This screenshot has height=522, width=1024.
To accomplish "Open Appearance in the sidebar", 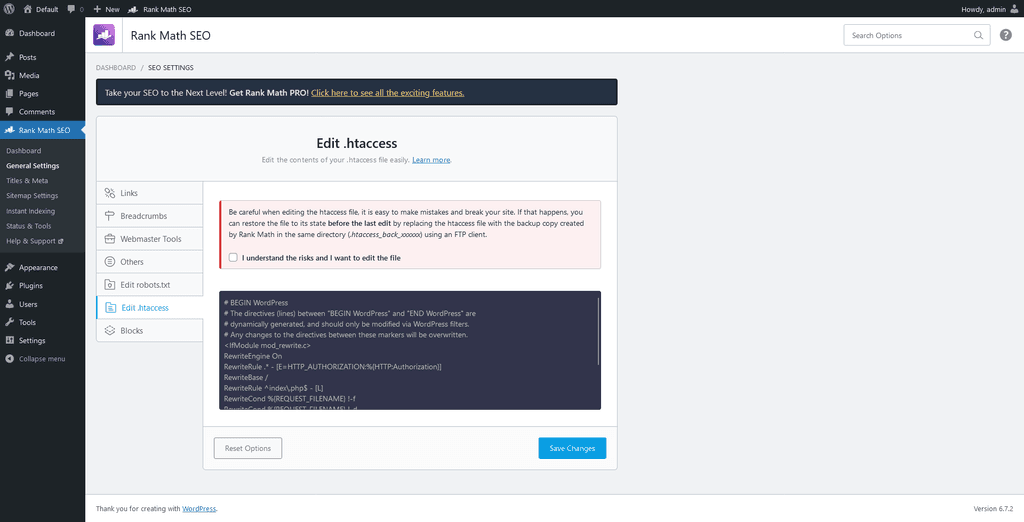I will pyautogui.click(x=42, y=268).
